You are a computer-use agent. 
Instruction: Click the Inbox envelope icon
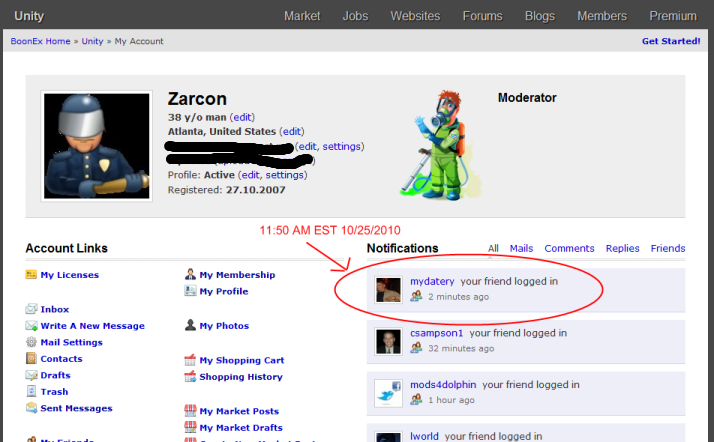coord(31,309)
